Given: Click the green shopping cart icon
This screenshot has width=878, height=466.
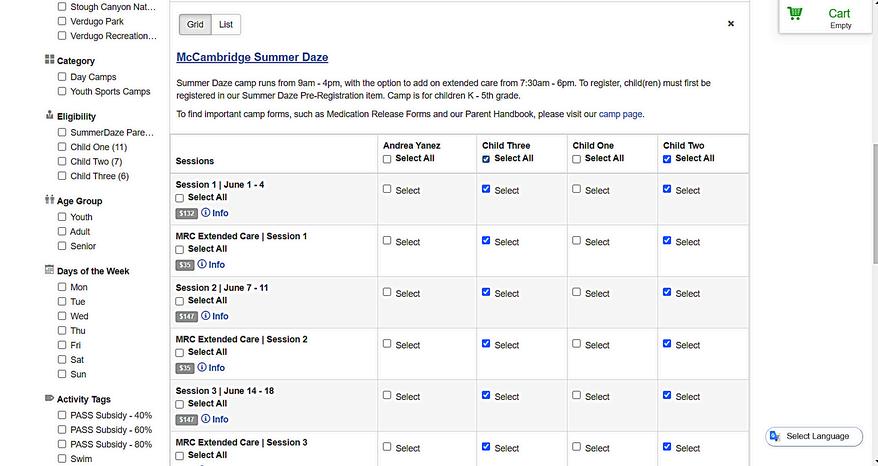Looking at the screenshot, I should pyautogui.click(x=795, y=14).
